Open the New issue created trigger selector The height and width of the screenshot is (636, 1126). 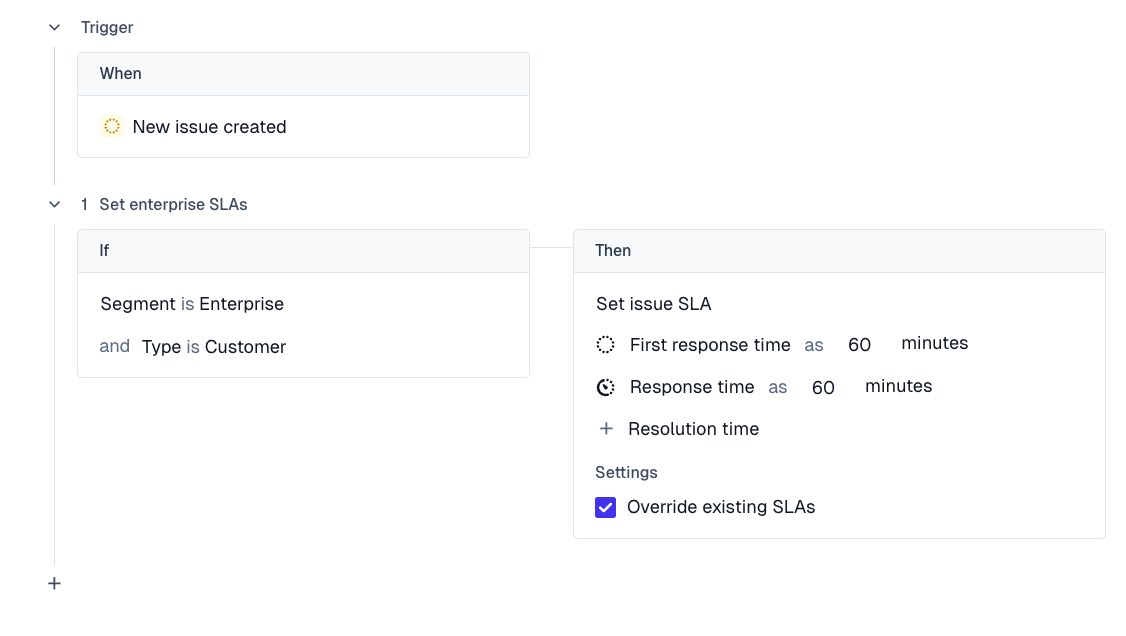(x=209, y=127)
